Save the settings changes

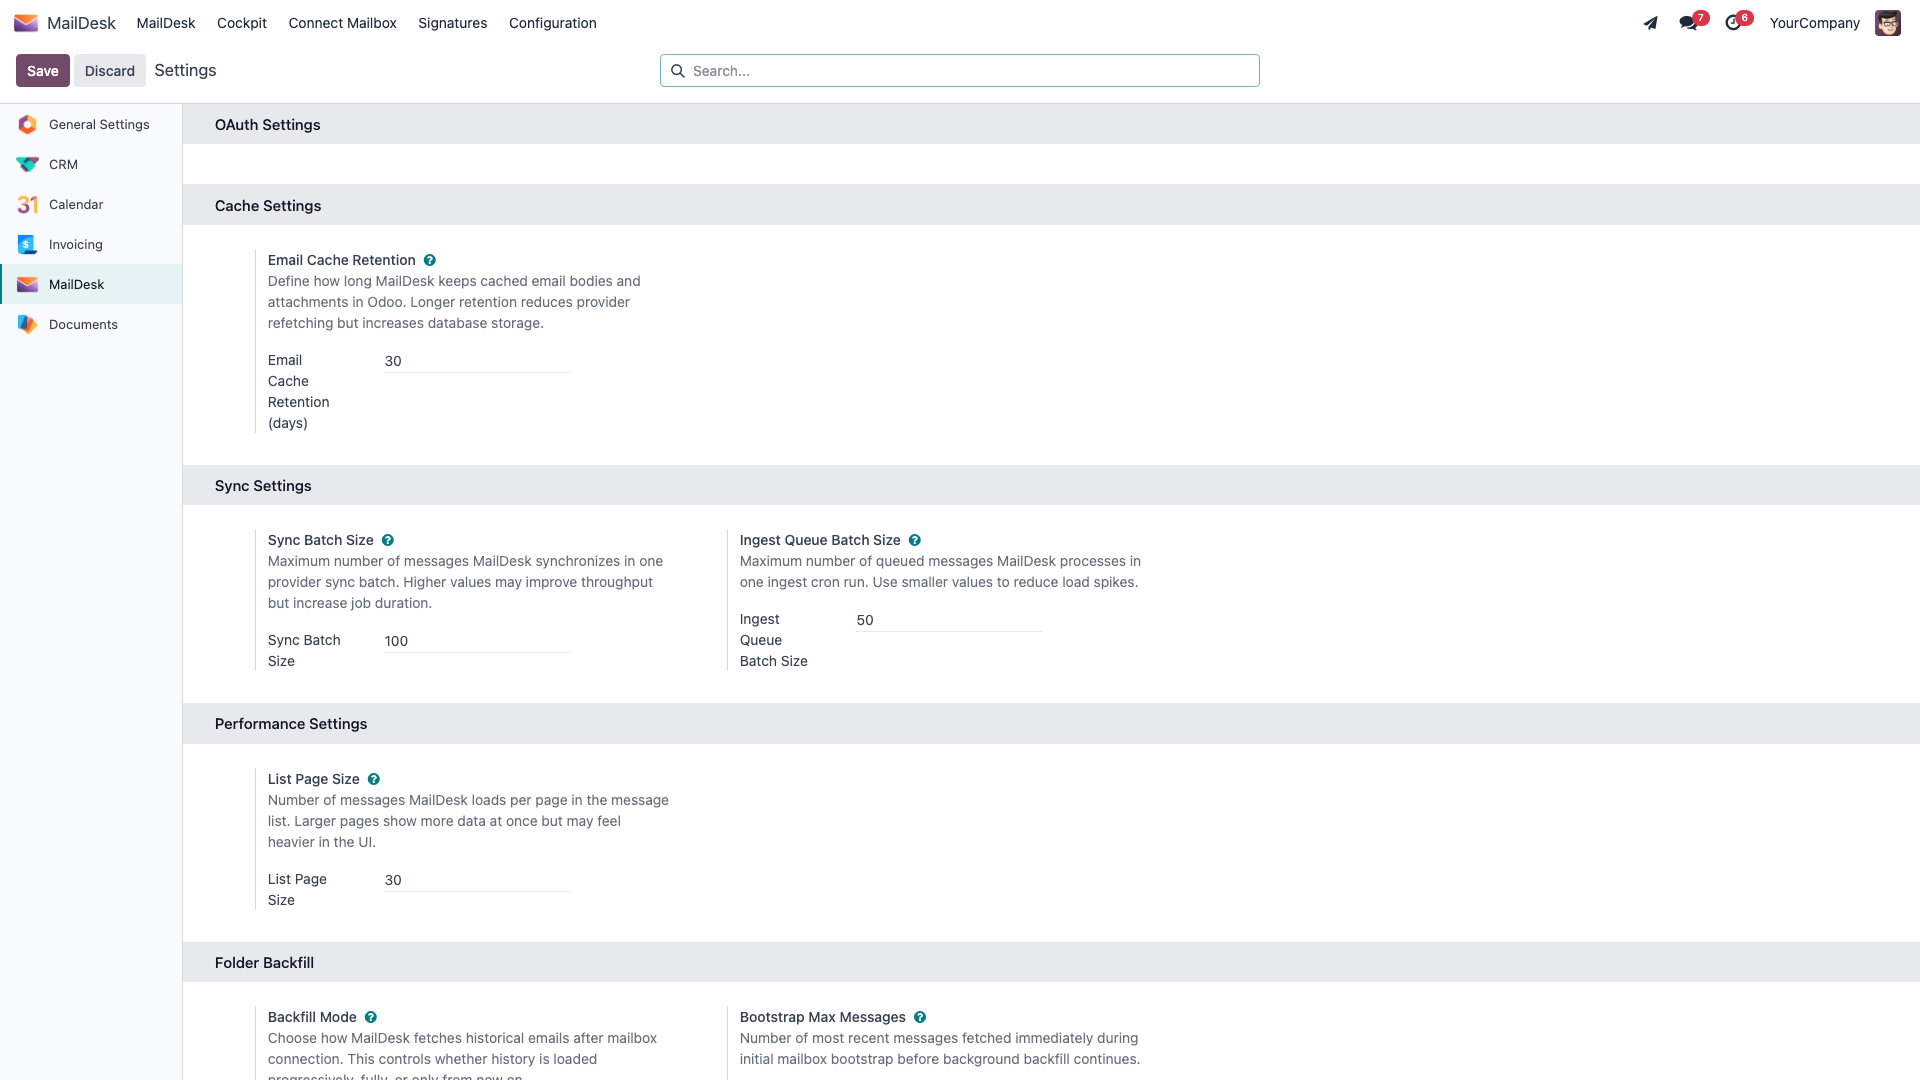(43, 71)
